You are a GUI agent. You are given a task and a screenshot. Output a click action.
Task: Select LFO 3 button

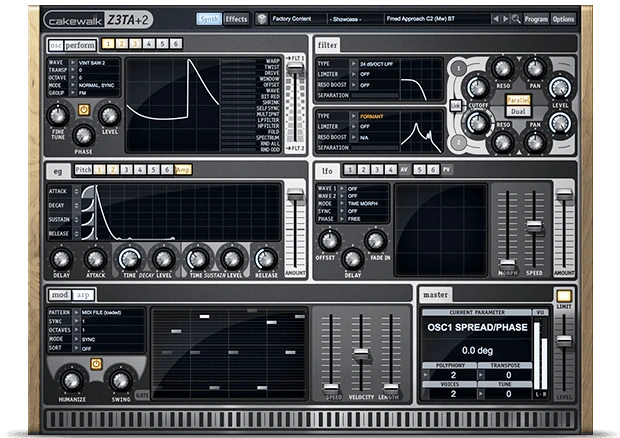[x=376, y=170]
